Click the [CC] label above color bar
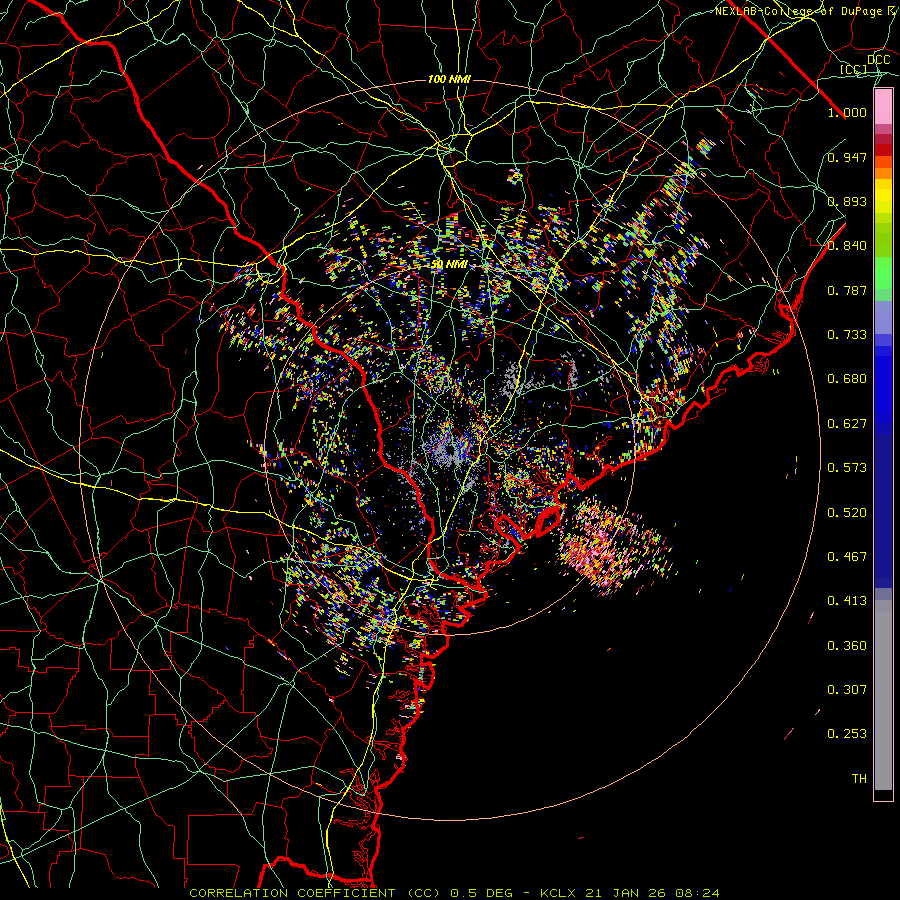The width and height of the screenshot is (900, 900). [x=854, y=69]
